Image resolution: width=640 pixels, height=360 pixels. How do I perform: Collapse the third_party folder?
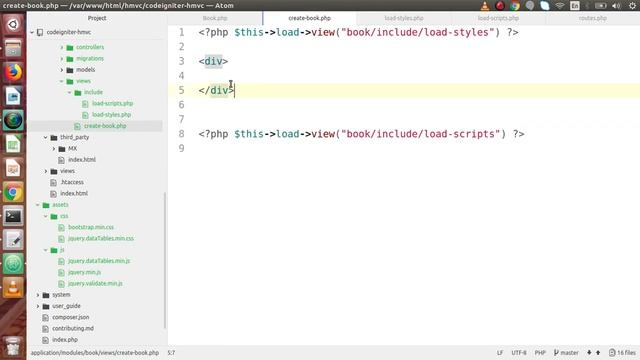pos(46,138)
